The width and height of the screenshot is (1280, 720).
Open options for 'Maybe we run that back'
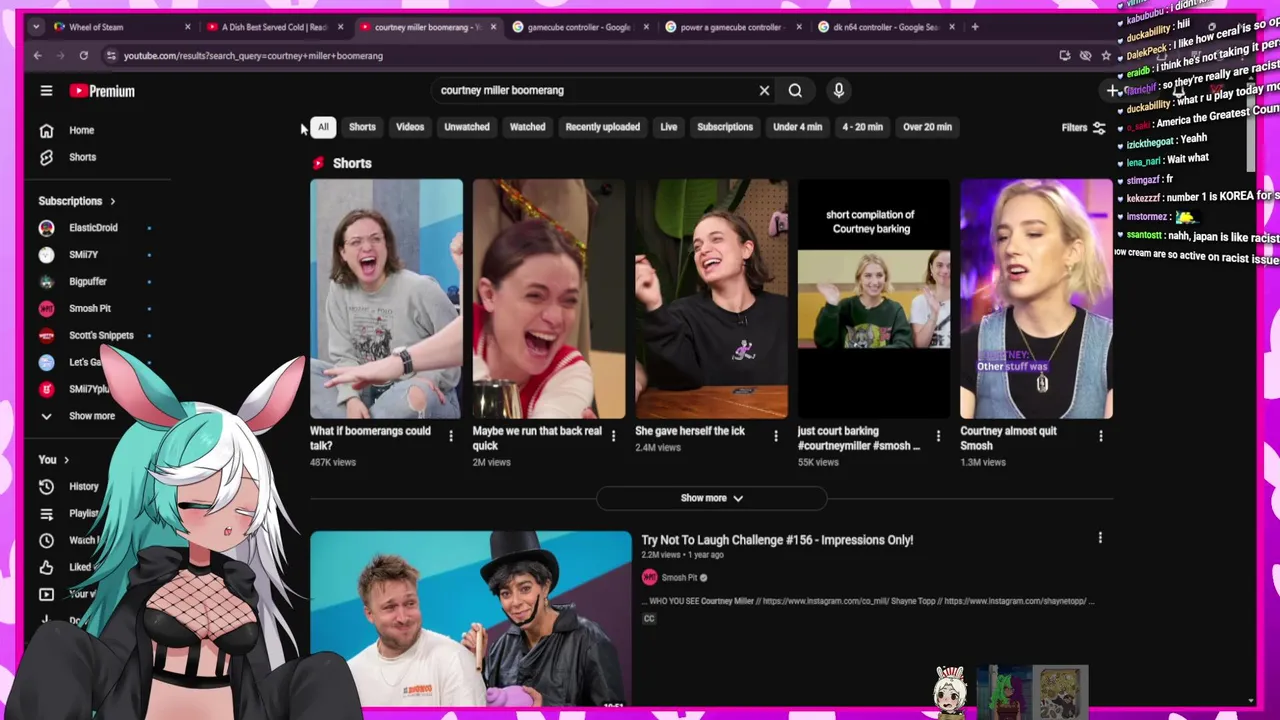[x=613, y=436]
